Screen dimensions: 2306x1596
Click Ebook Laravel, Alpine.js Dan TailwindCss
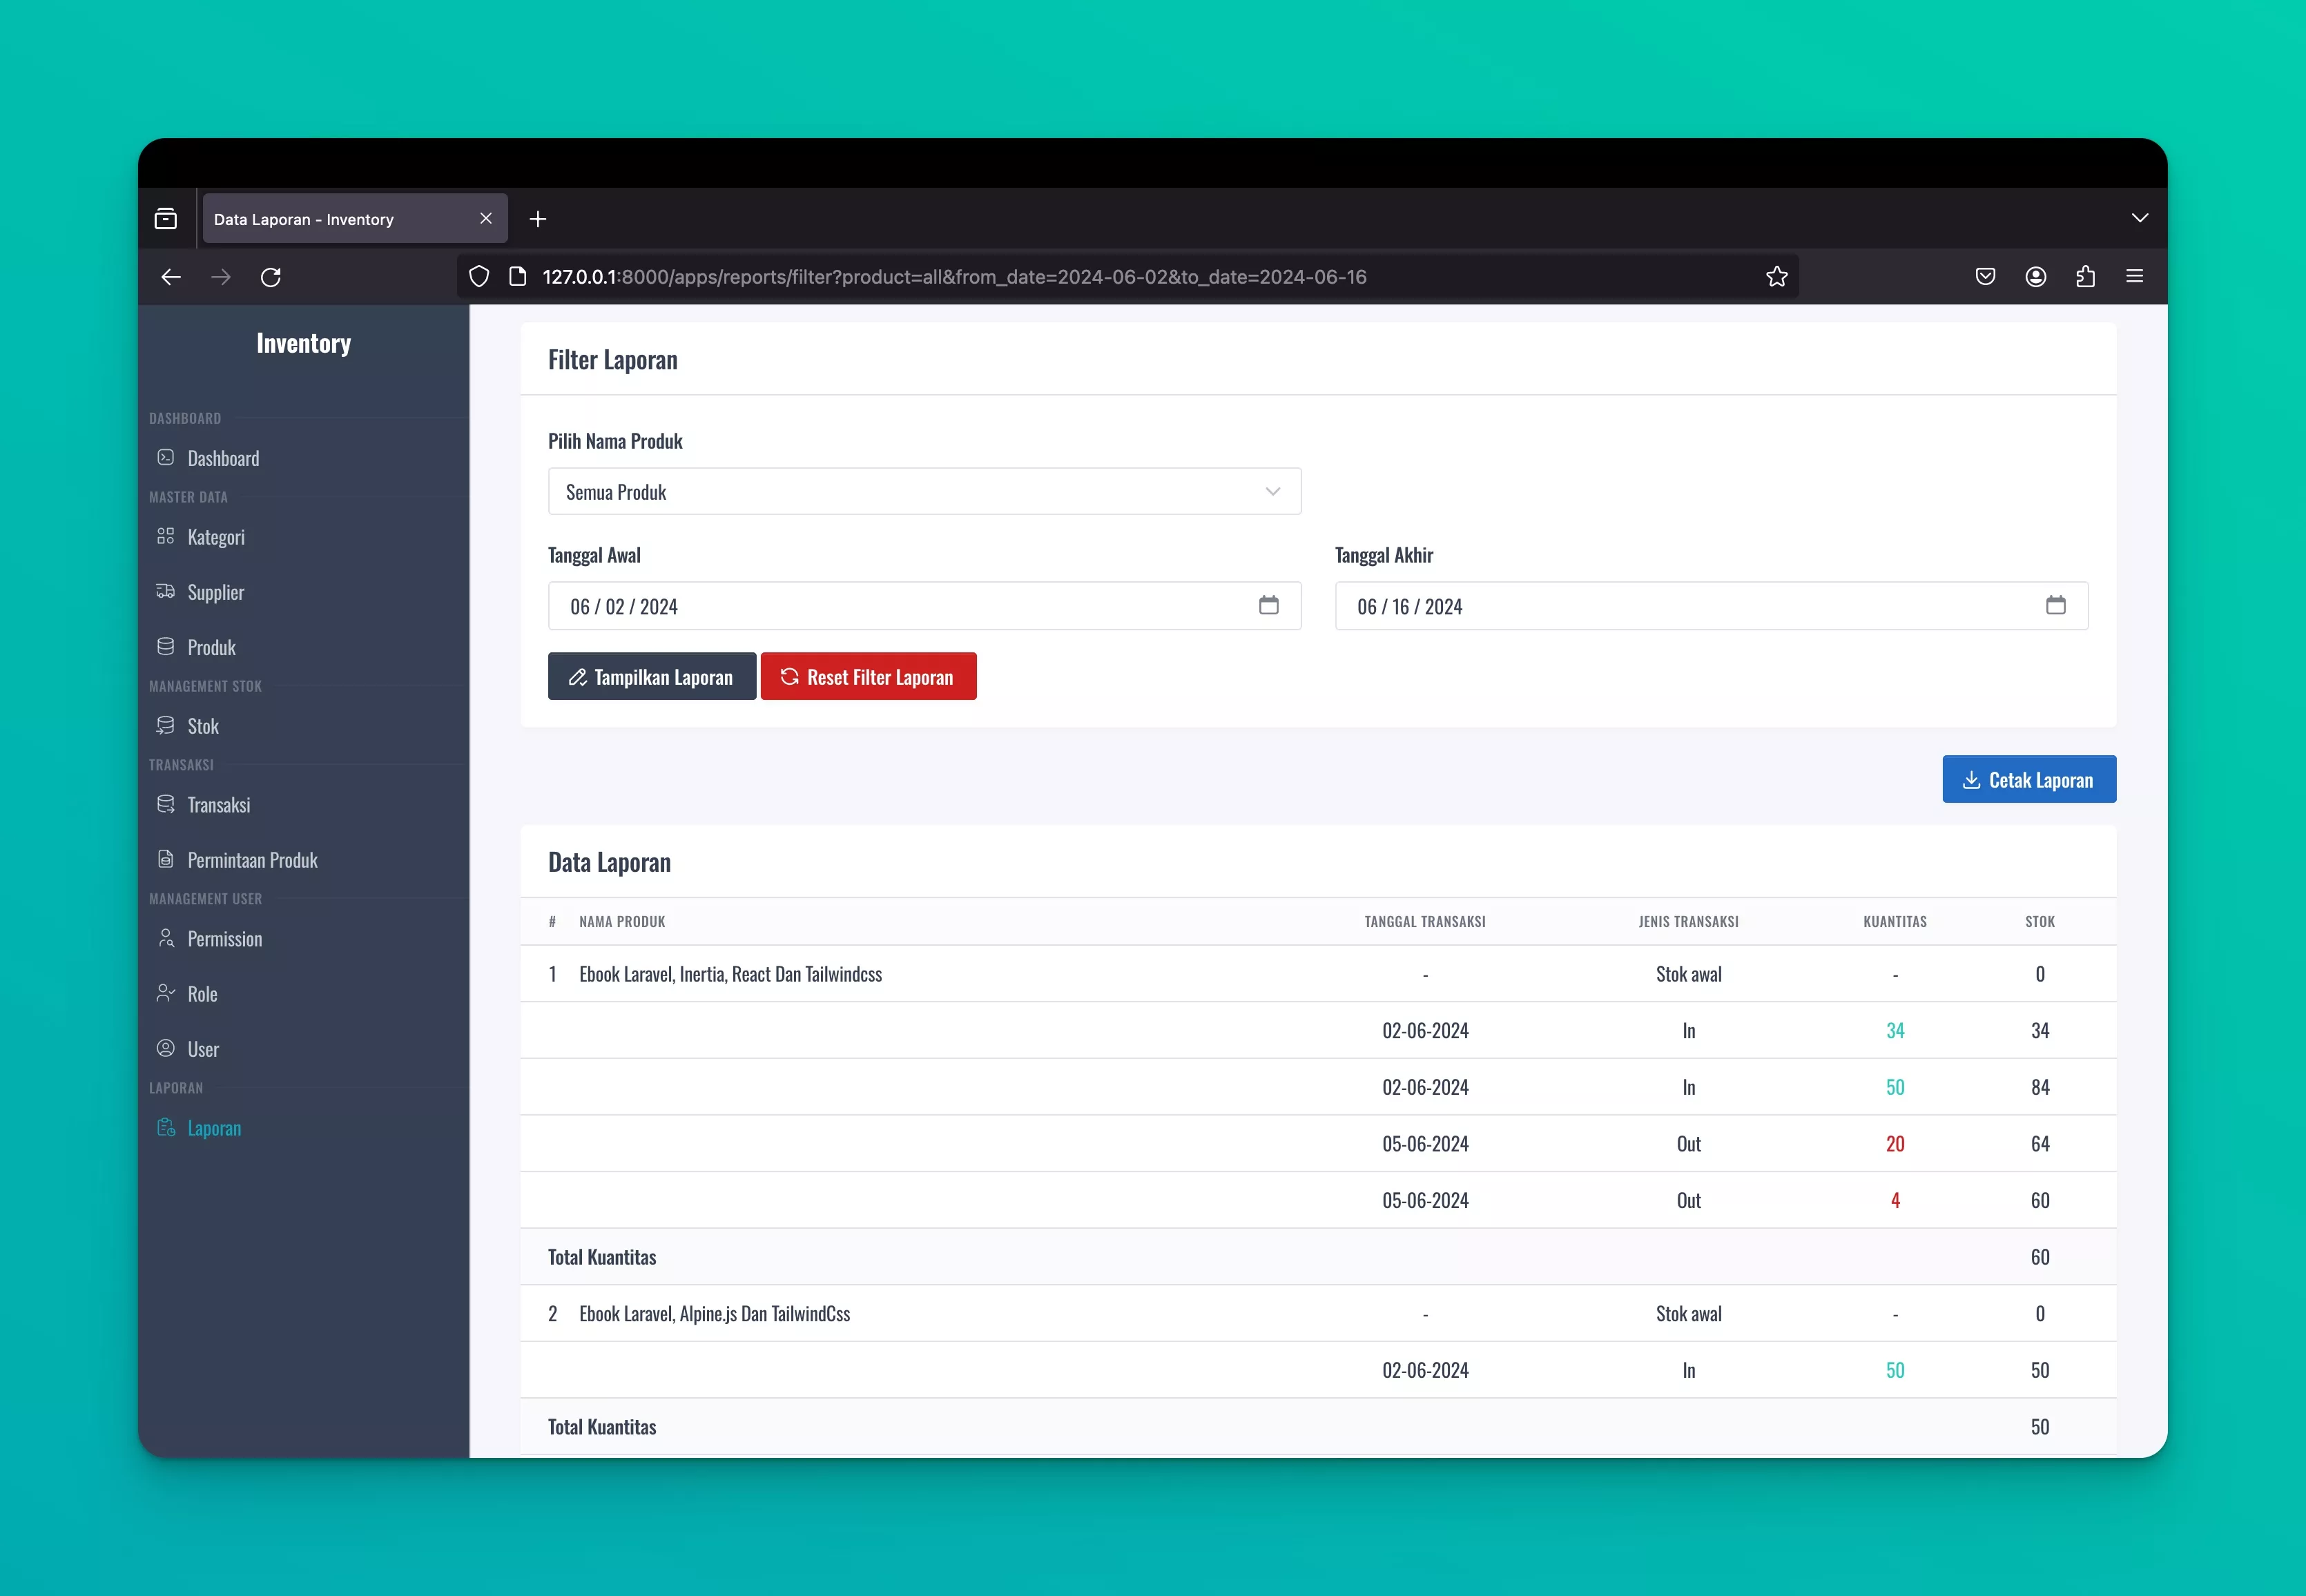pos(715,1314)
